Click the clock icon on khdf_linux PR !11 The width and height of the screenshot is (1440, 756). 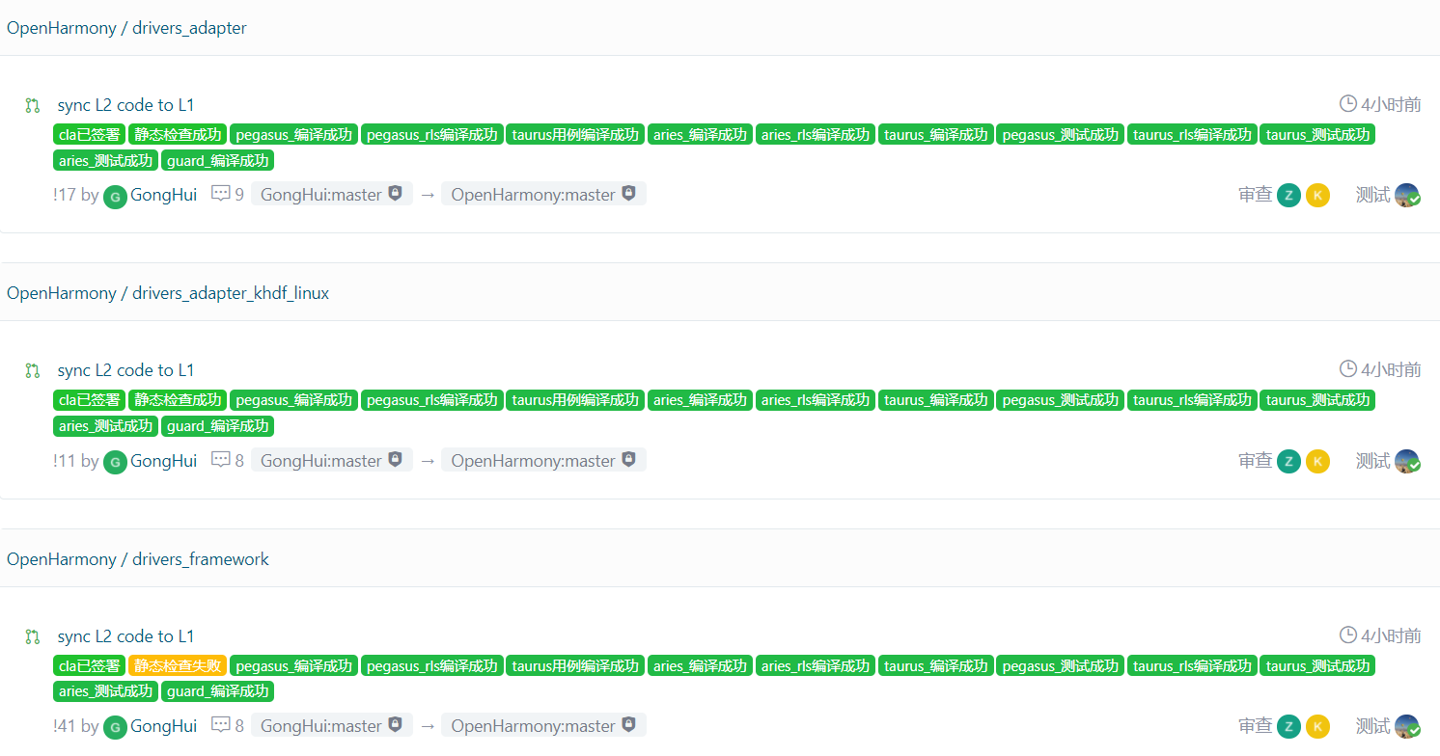point(1348,370)
